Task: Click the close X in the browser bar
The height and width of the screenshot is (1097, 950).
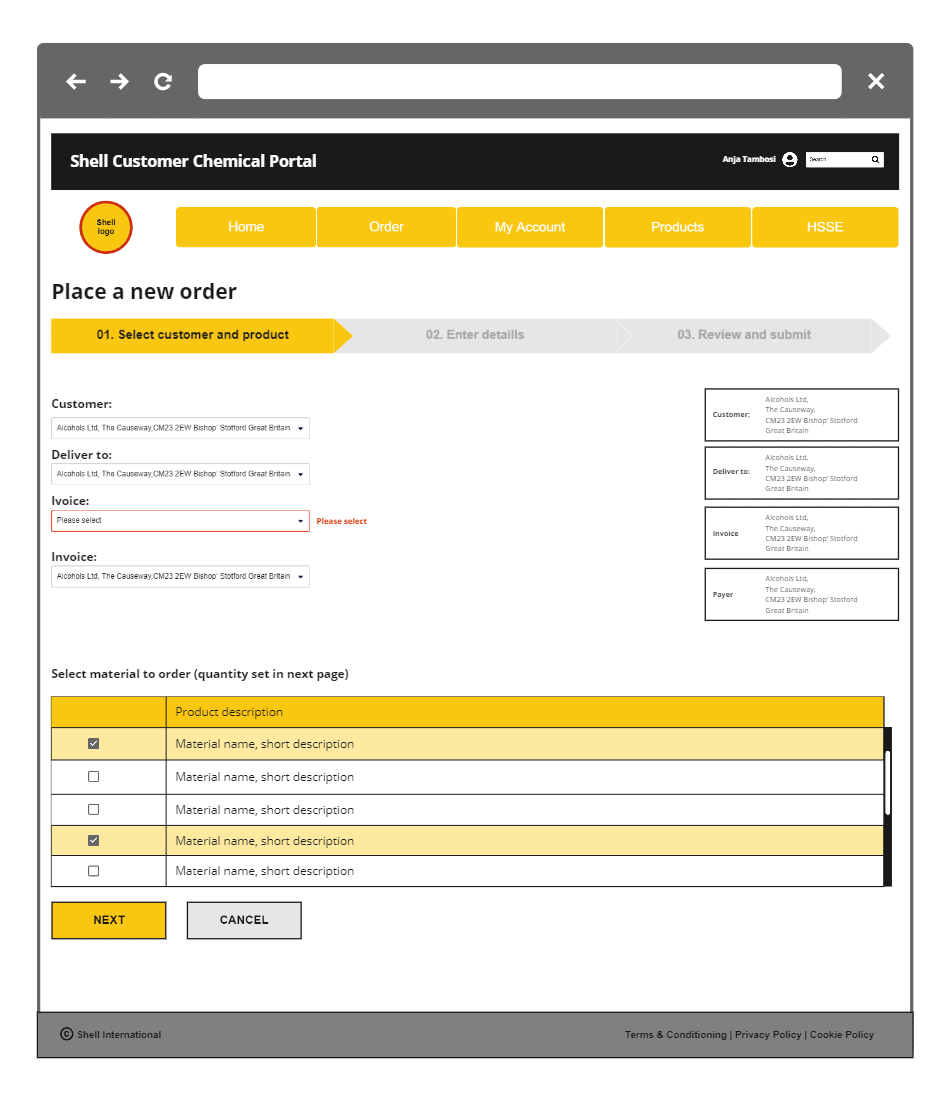Action: point(876,81)
